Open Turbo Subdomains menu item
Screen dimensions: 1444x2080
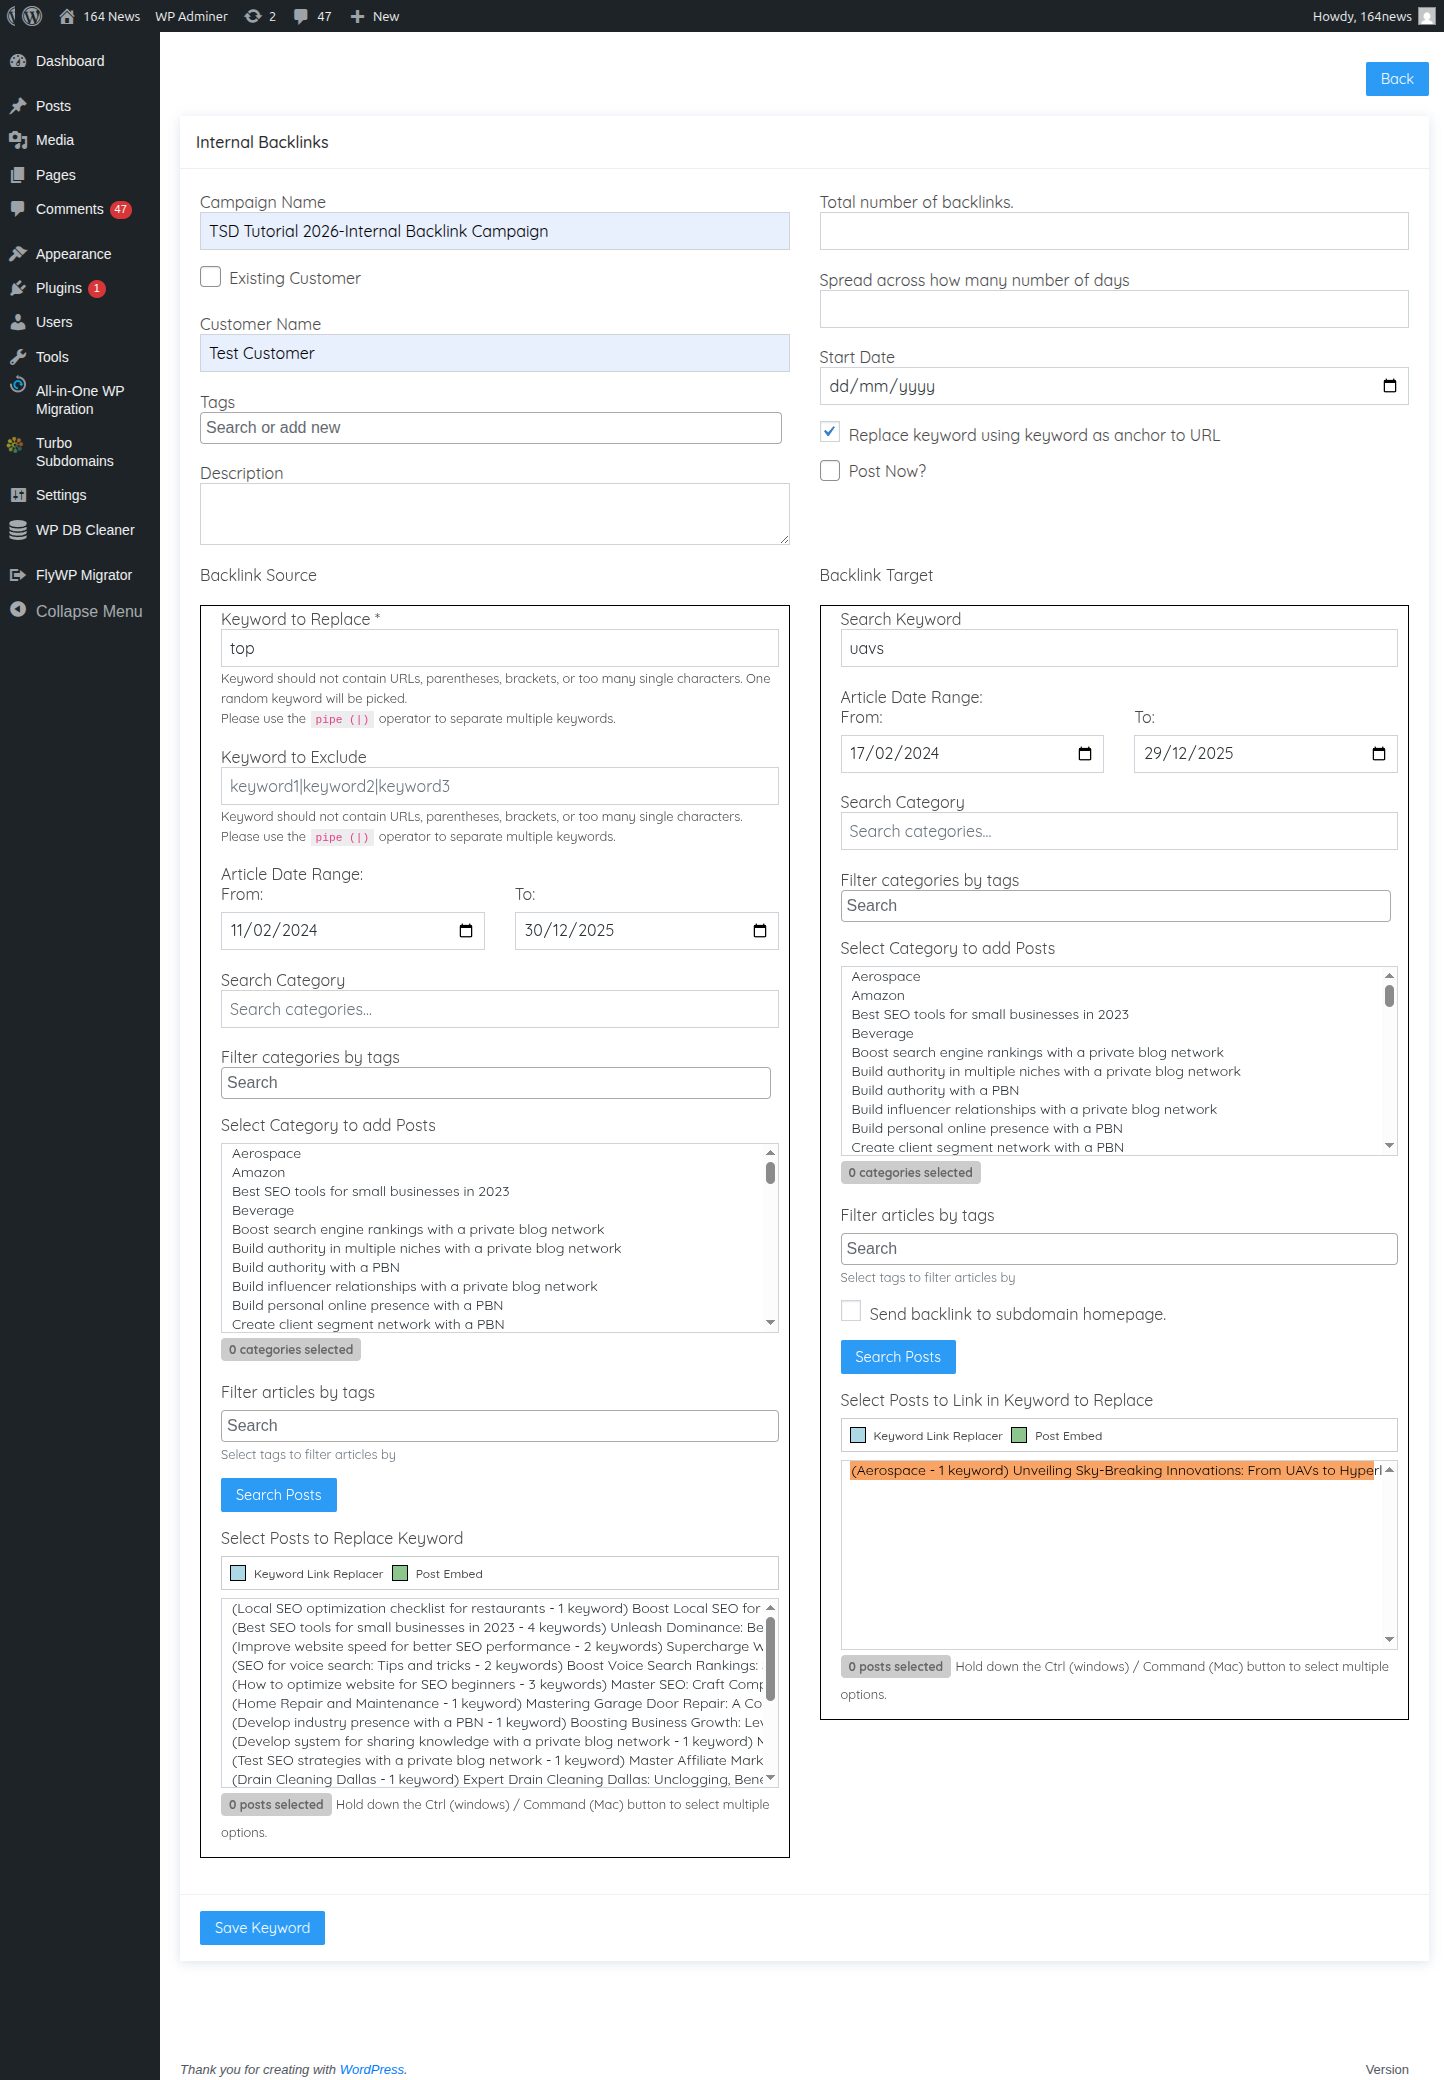[x=74, y=452]
